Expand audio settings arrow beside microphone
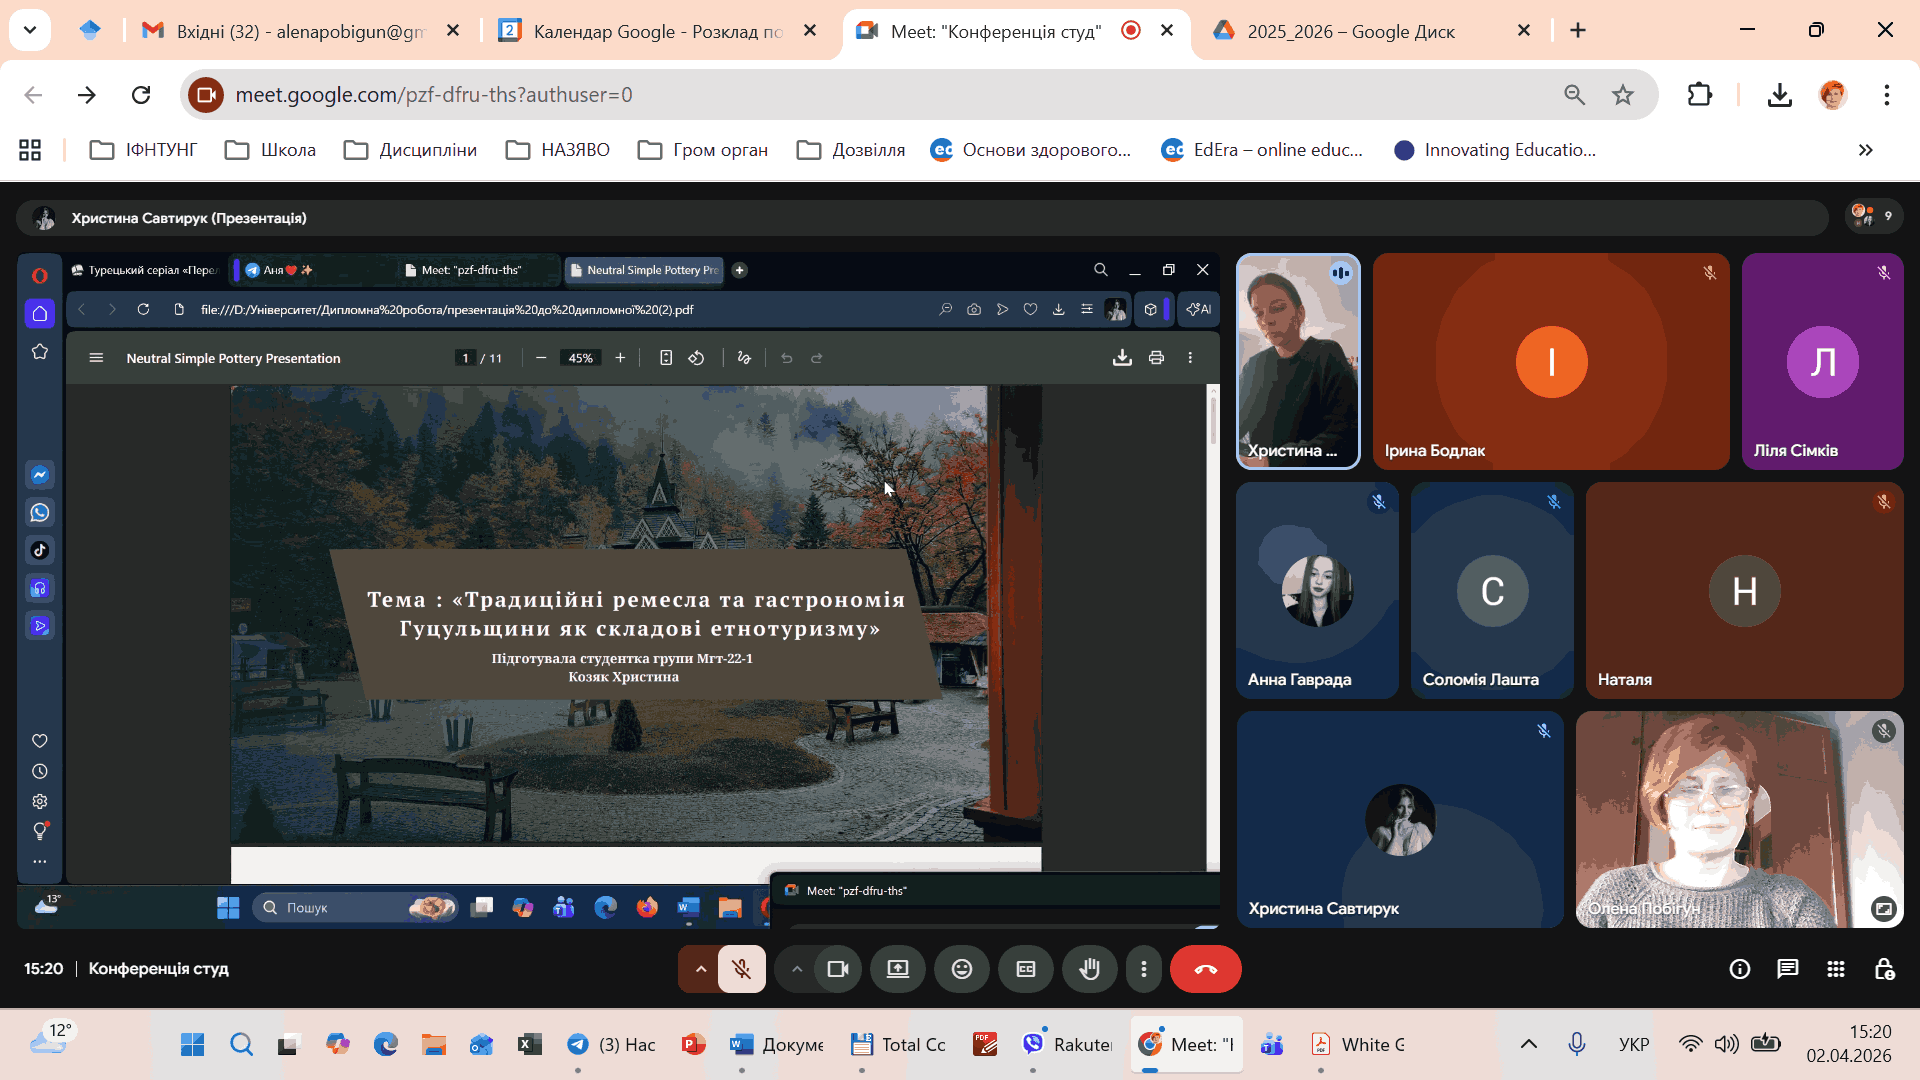The image size is (1920, 1080). [700, 969]
